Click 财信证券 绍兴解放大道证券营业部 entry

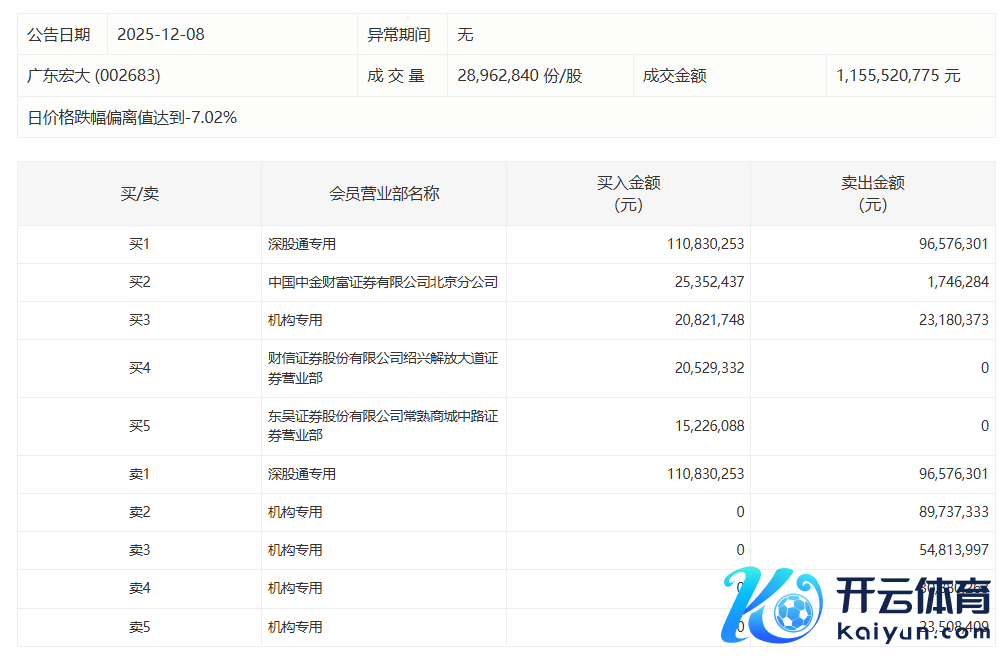point(382,369)
